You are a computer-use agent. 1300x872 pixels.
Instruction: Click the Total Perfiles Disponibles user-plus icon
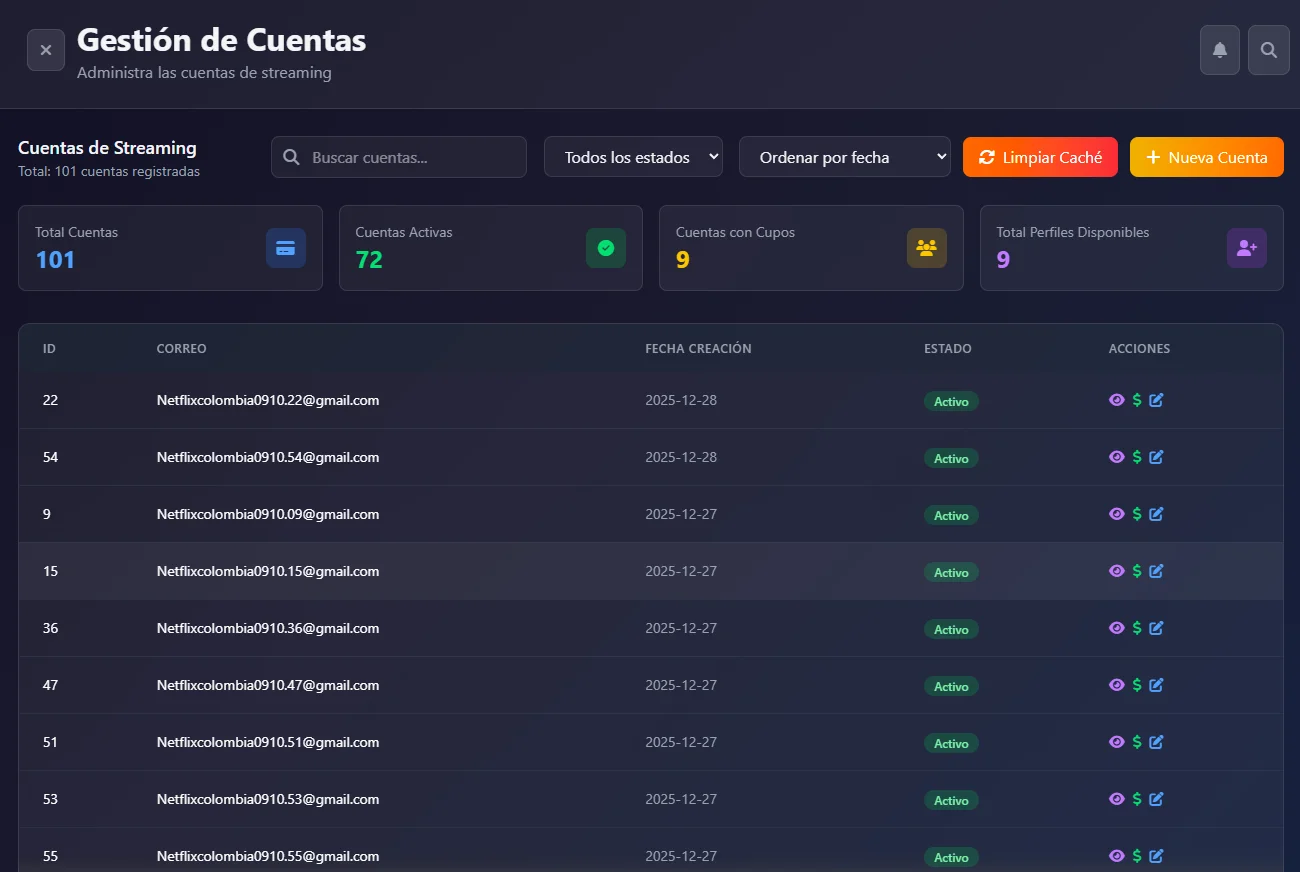1247,248
